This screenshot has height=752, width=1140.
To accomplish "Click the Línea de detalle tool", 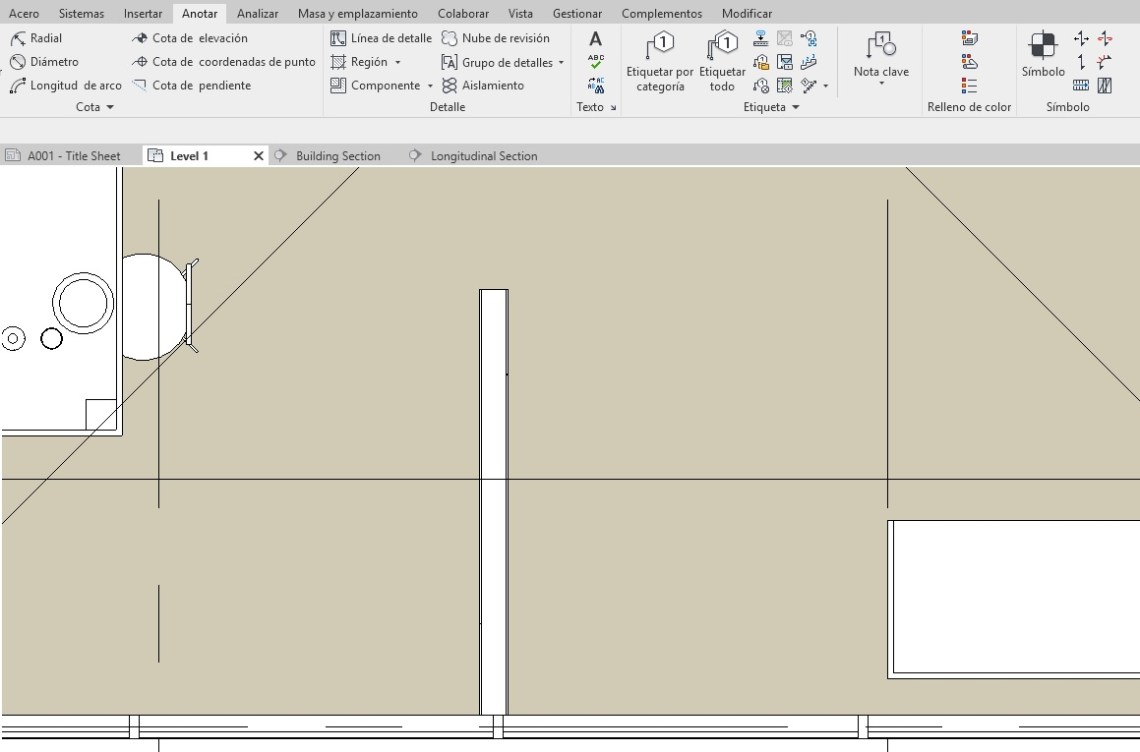I will click(x=381, y=39).
